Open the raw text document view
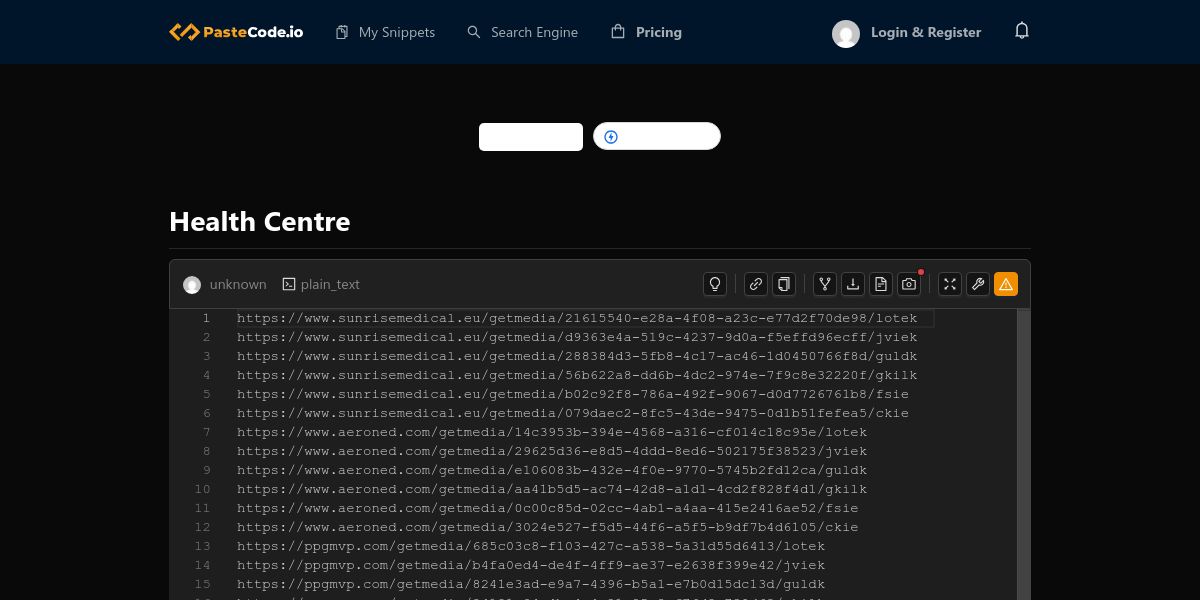 click(x=881, y=284)
